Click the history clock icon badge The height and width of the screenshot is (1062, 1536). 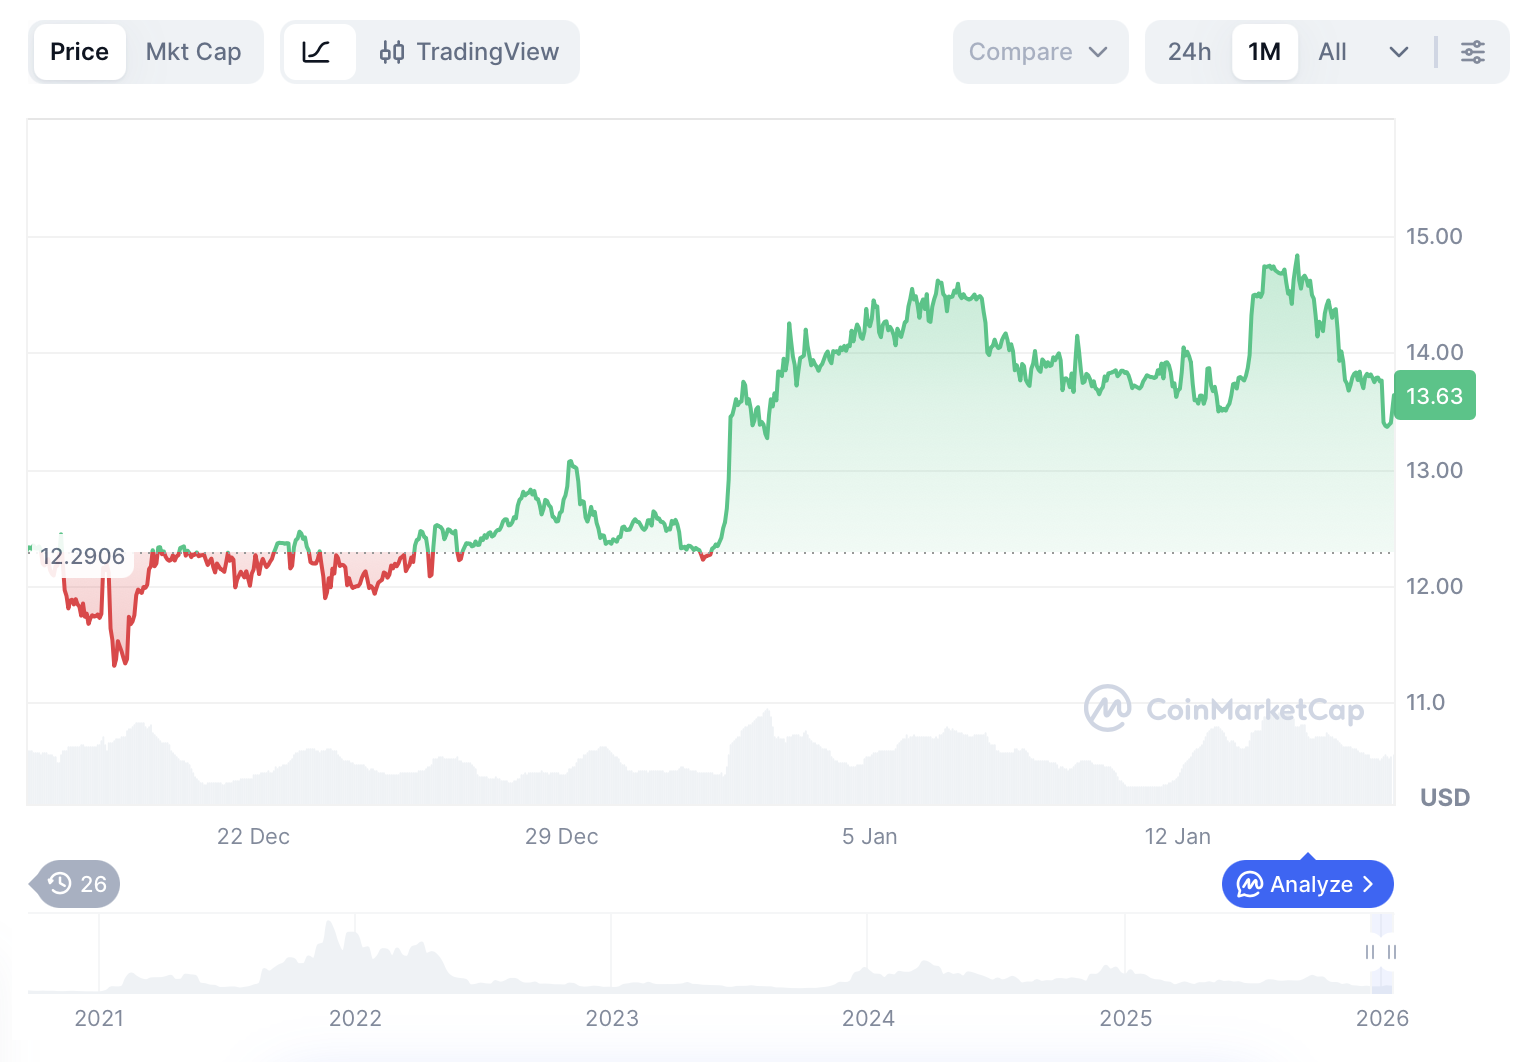click(61, 884)
